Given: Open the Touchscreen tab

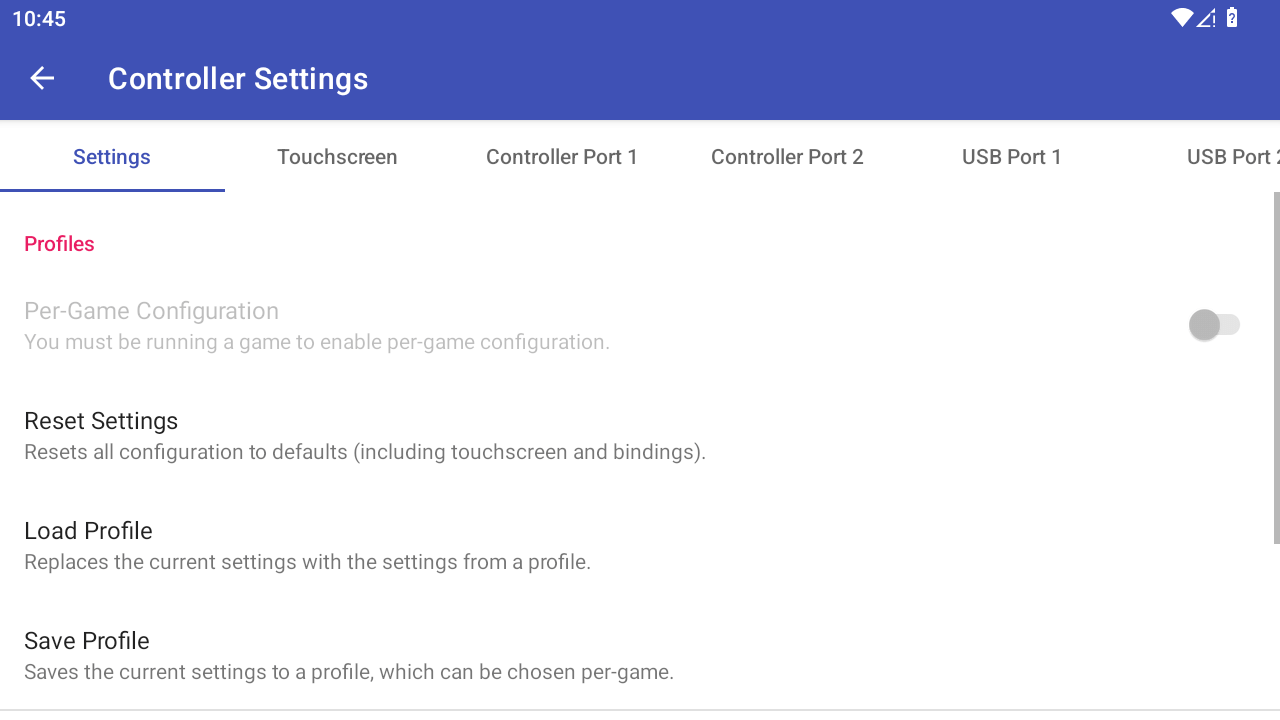Looking at the screenshot, I should (337, 157).
